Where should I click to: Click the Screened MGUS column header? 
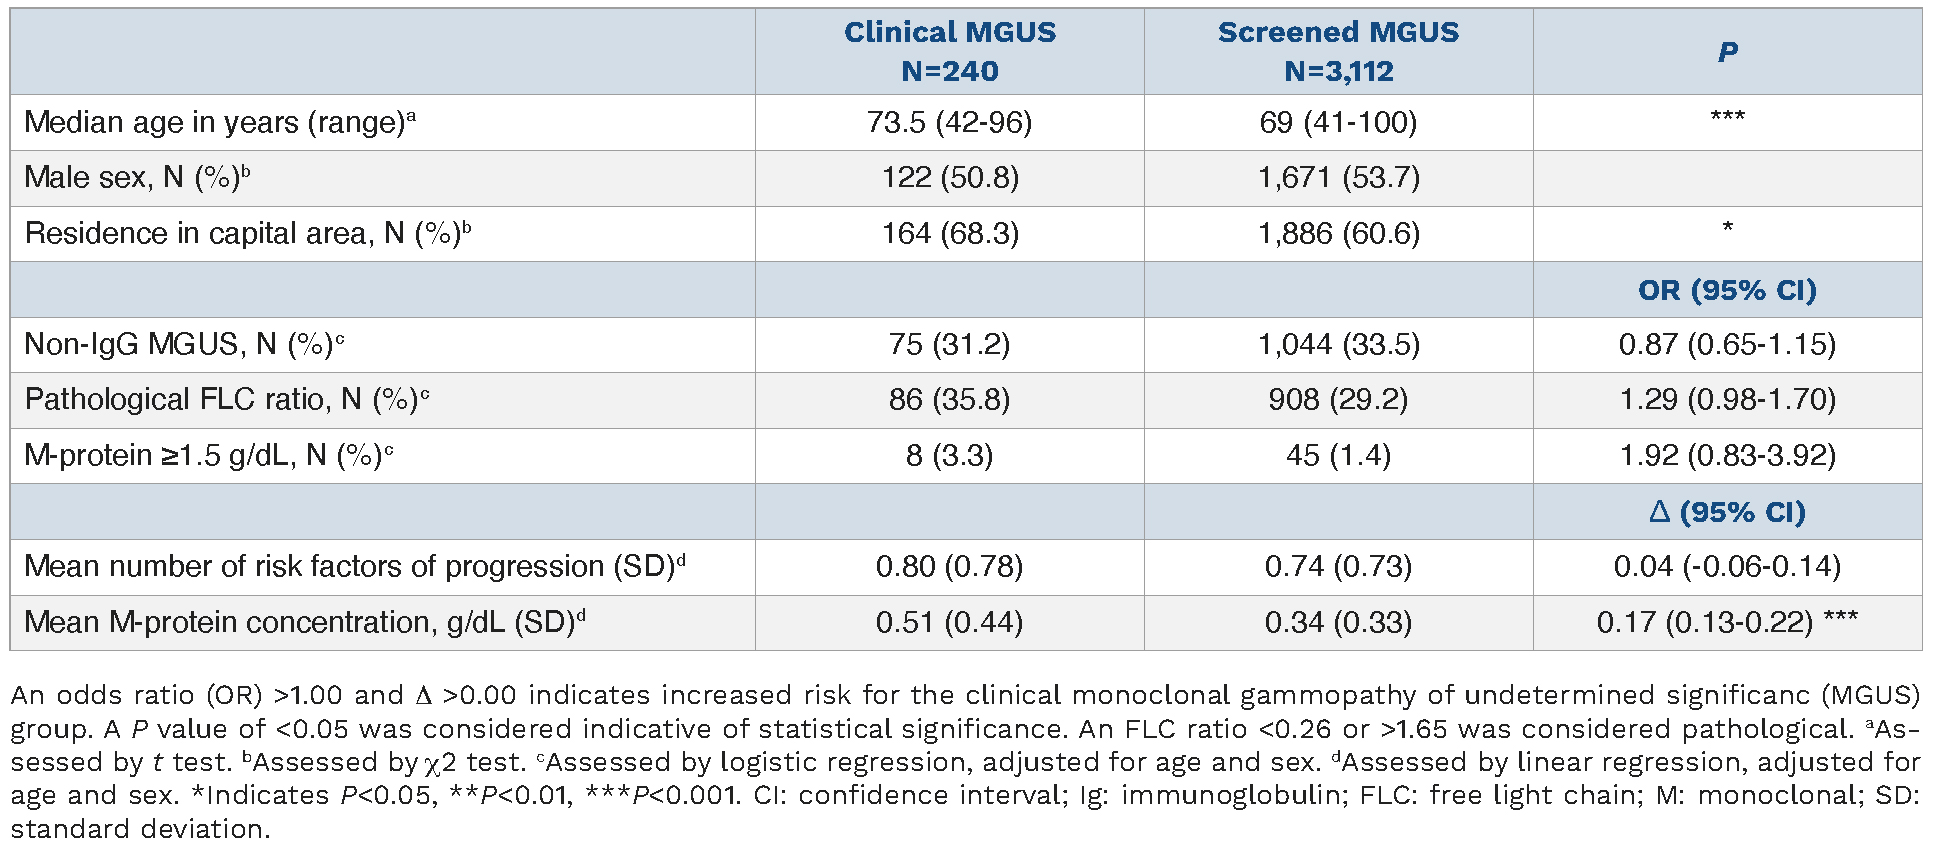[x=1338, y=51]
